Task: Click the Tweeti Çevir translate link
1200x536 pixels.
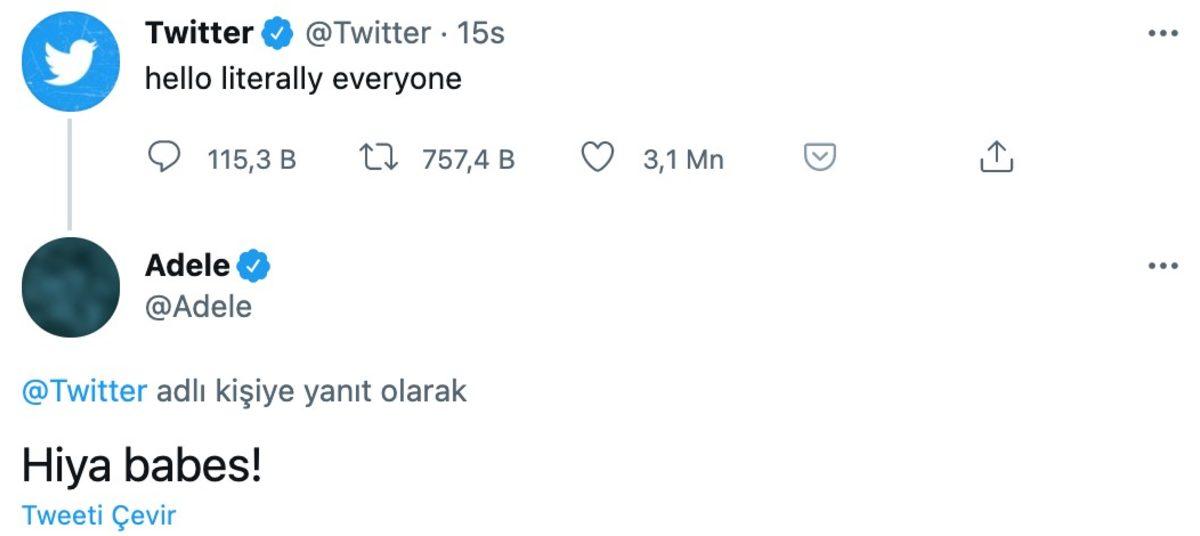Action: pos(99,516)
